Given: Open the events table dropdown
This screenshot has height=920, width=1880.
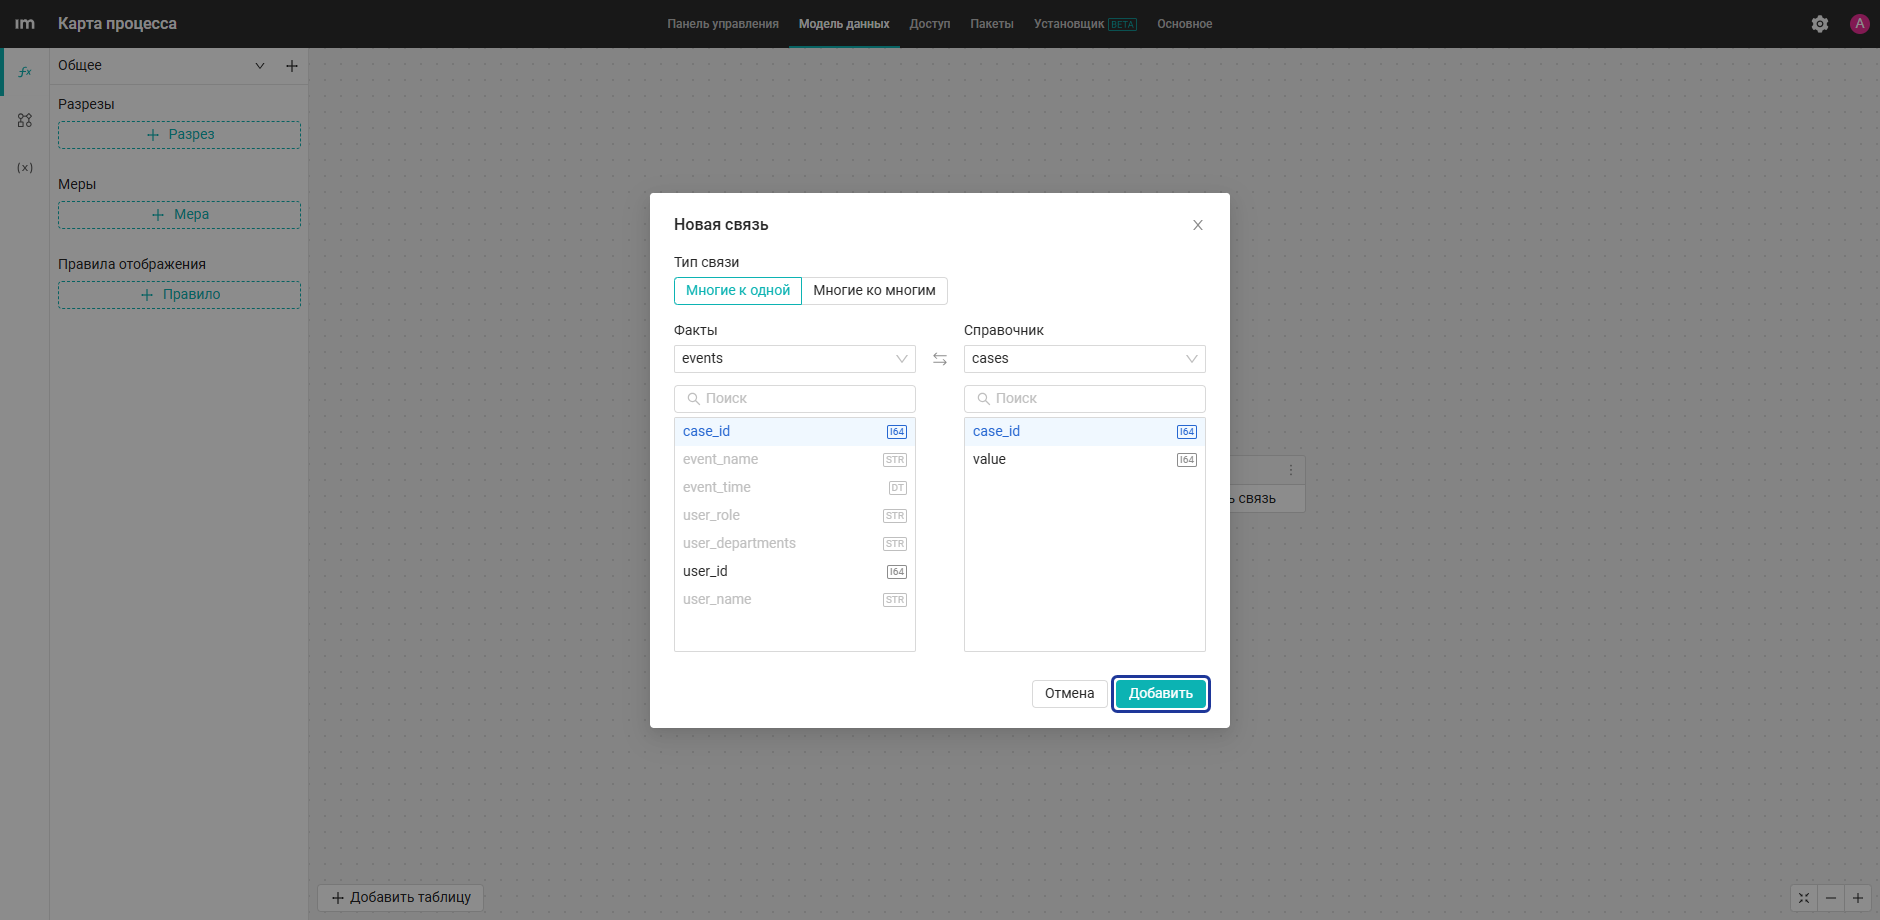Looking at the screenshot, I should [x=795, y=359].
